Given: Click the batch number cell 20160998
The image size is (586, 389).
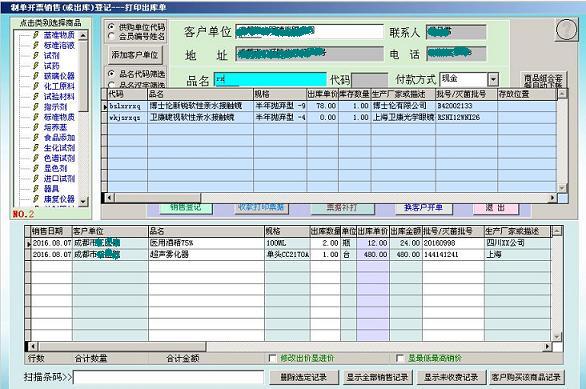Looking at the screenshot, I should click(x=453, y=243).
